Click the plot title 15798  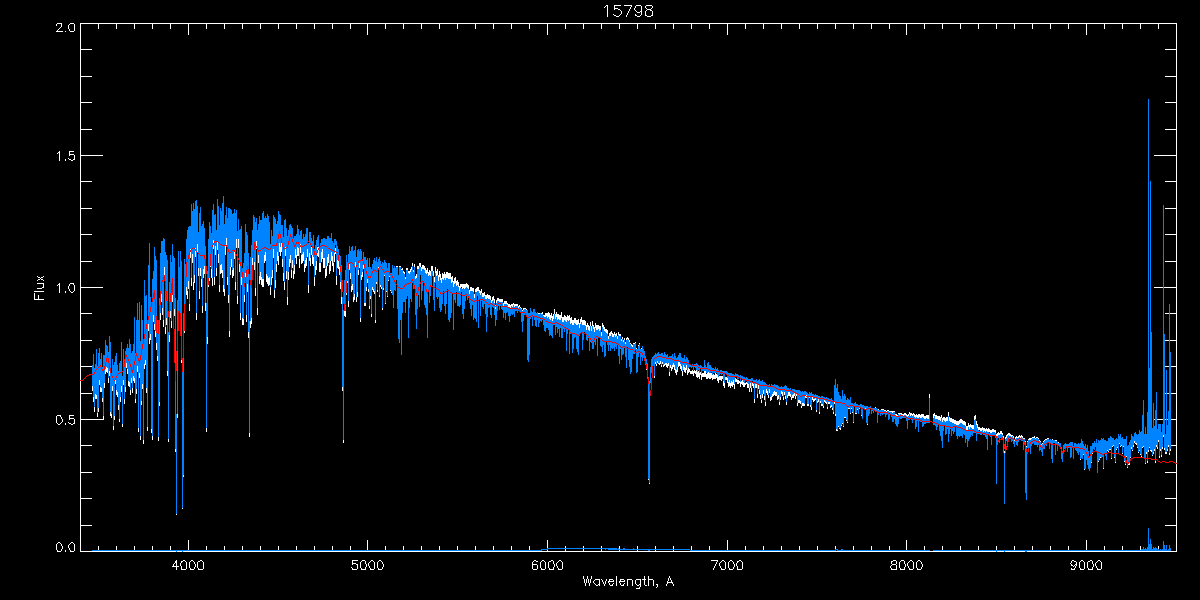[x=627, y=11]
